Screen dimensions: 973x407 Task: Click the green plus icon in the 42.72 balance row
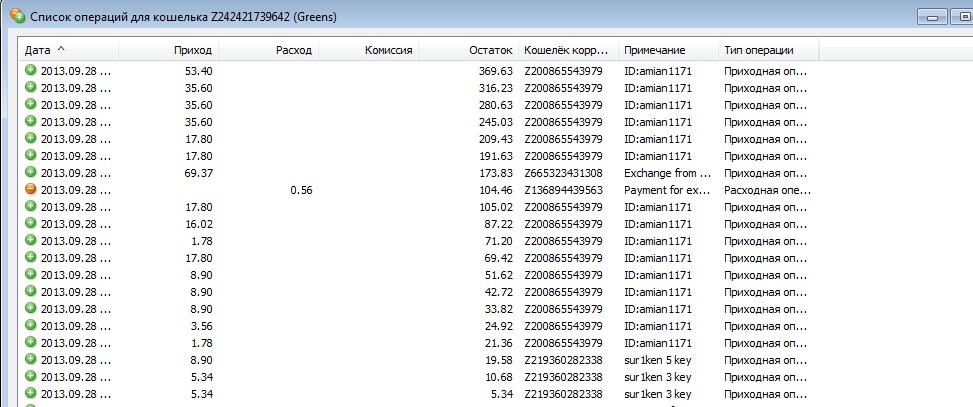(x=30, y=291)
